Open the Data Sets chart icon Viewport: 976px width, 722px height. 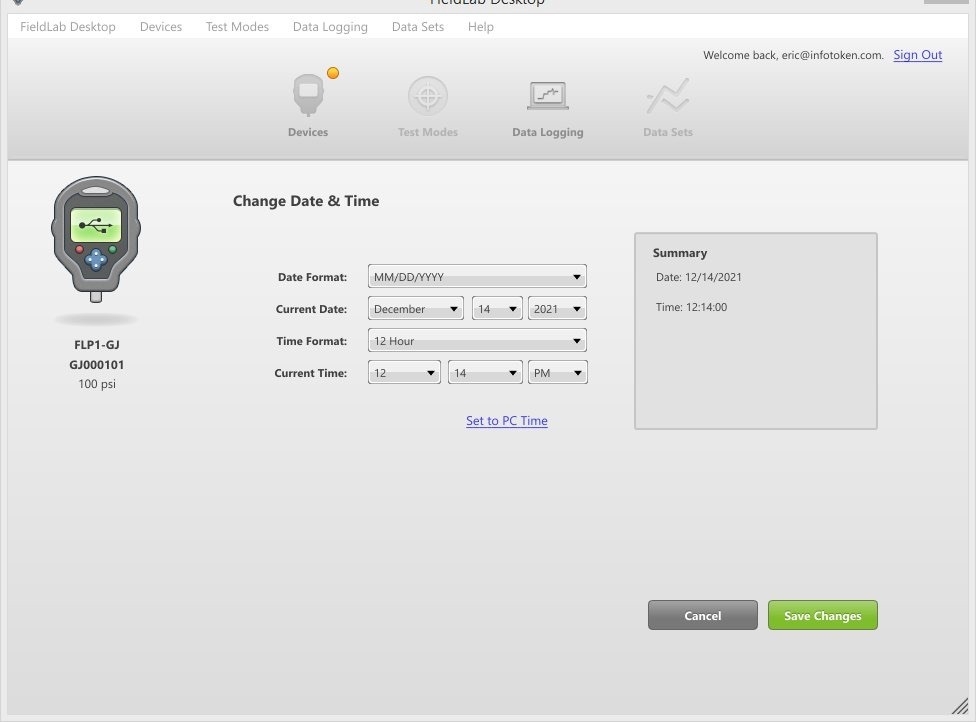pyautogui.click(x=668, y=96)
